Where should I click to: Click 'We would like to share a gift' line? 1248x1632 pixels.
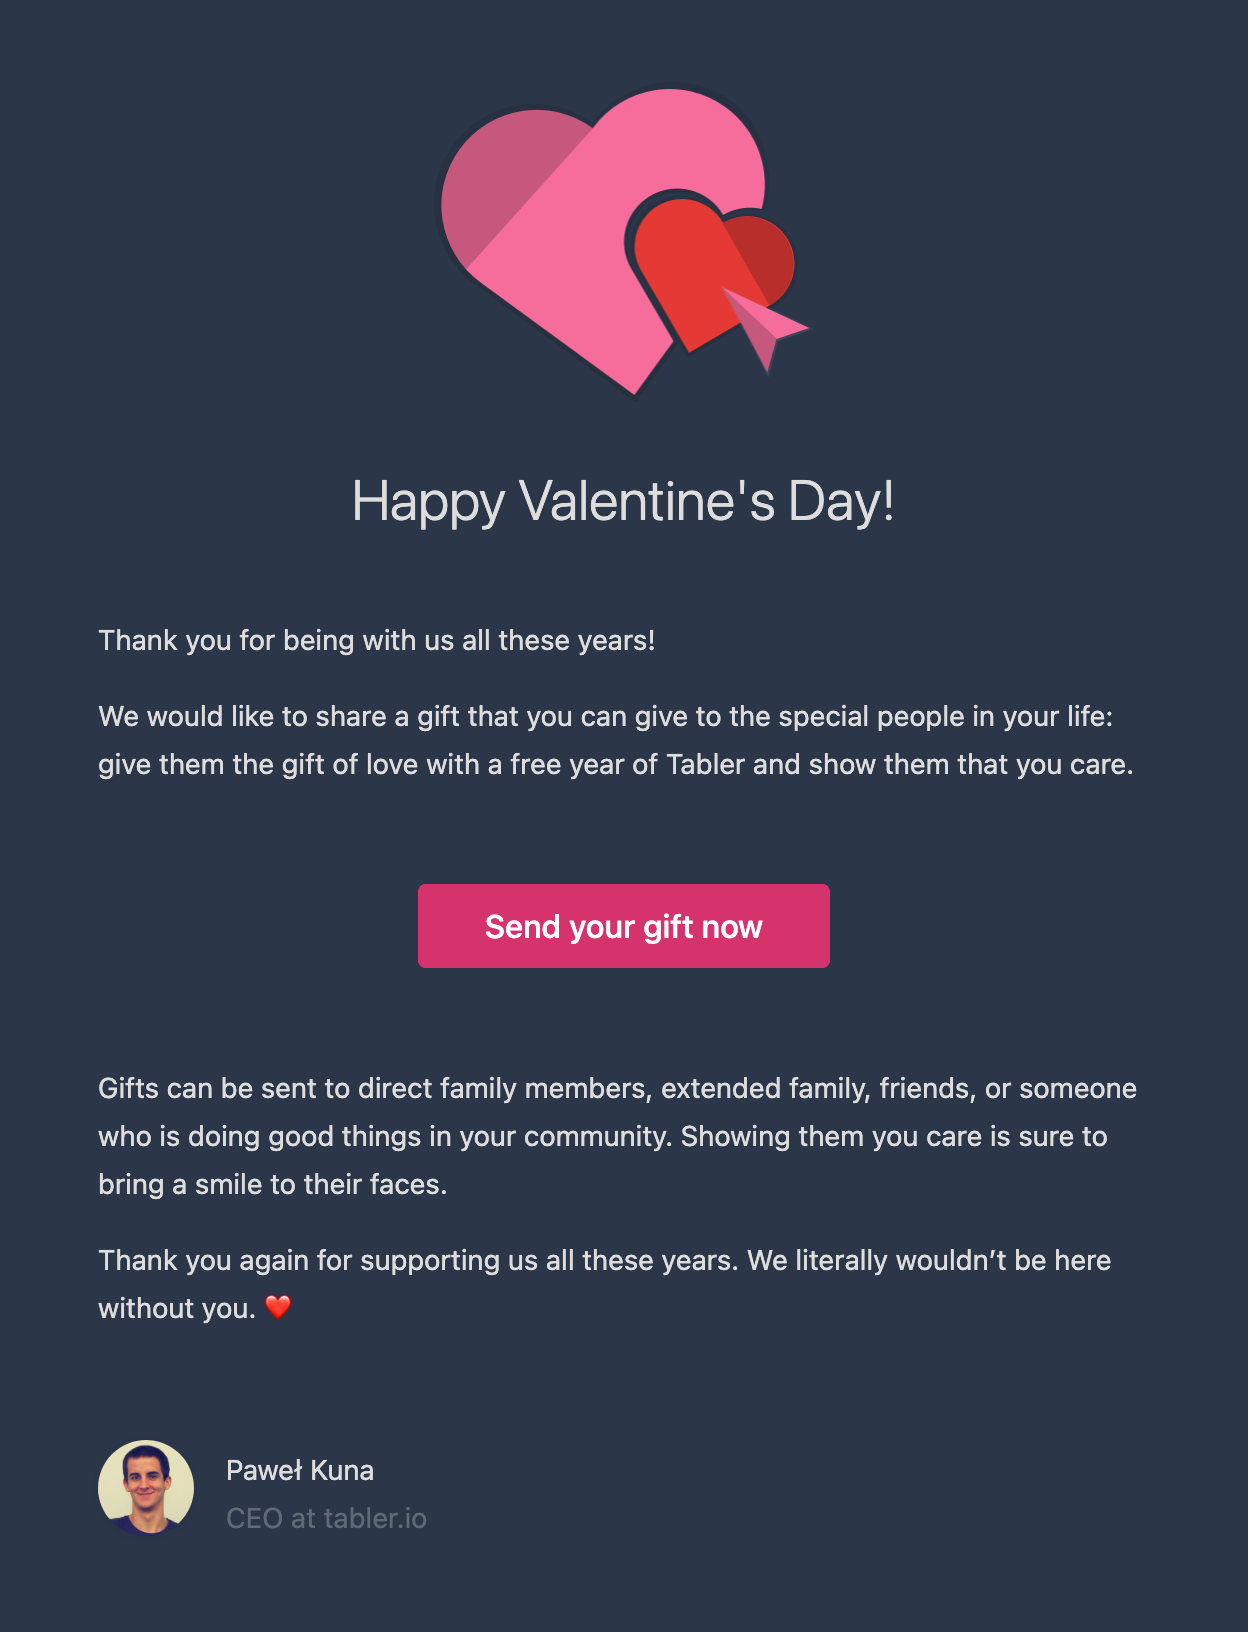(x=606, y=716)
